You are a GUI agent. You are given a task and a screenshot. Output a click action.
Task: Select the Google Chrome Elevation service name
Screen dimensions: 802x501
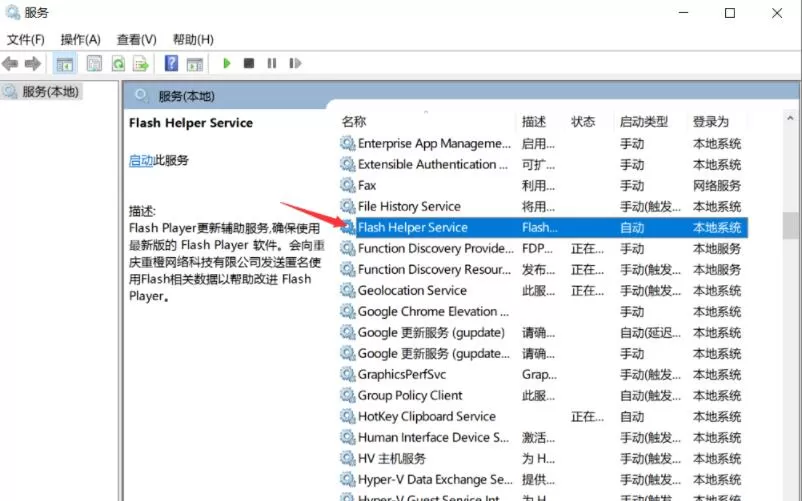click(x=433, y=311)
